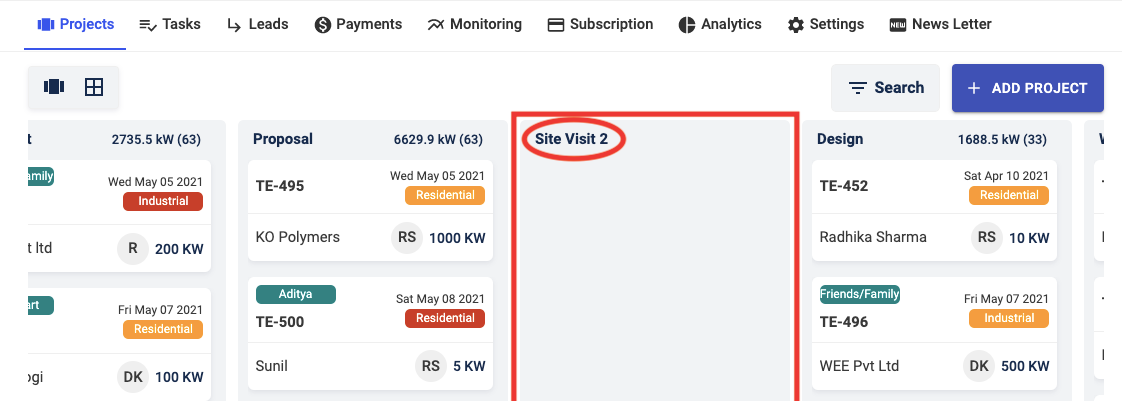Screen dimensions: 1122x401
Task: View the Analytics tab
Action: [x=719, y=24]
